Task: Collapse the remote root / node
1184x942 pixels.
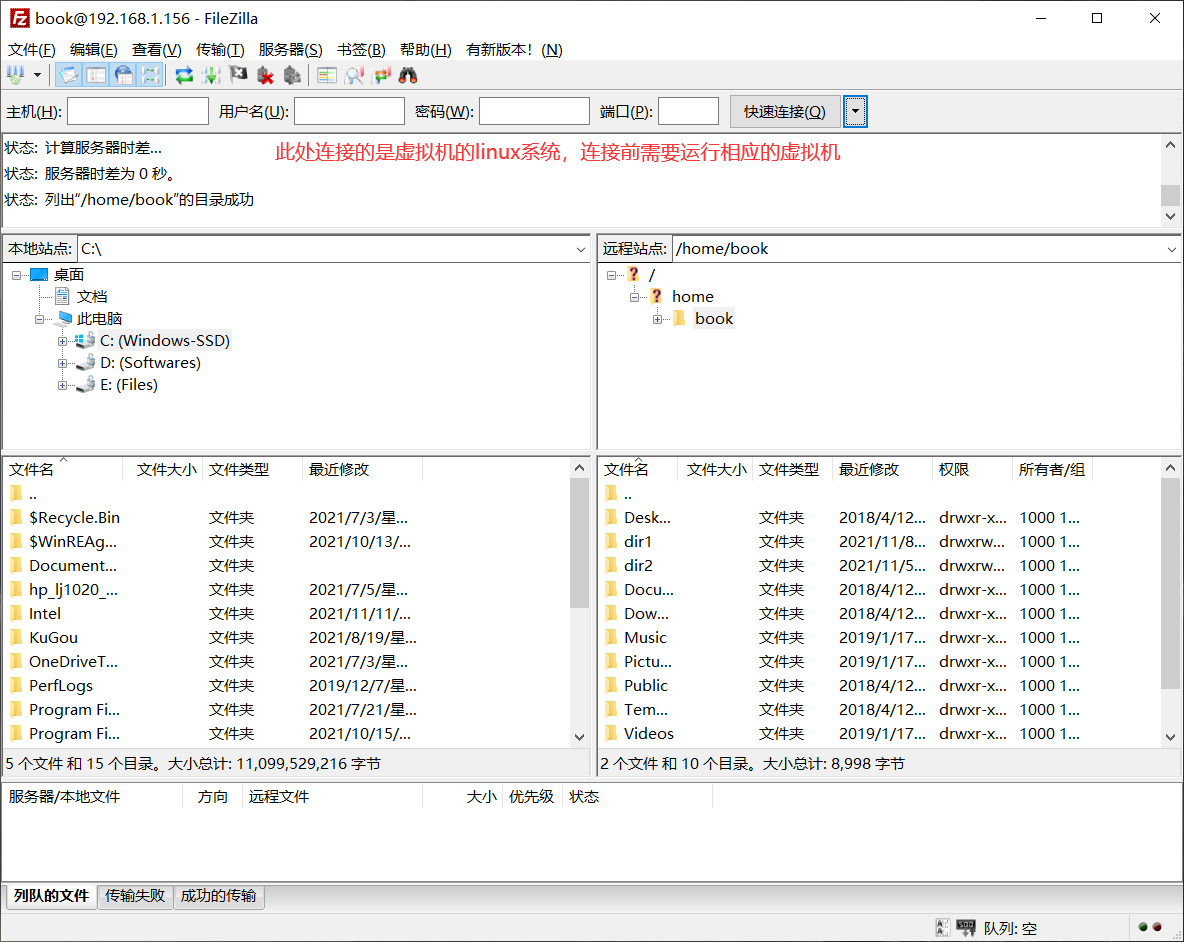Action: [x=612, y=276]
